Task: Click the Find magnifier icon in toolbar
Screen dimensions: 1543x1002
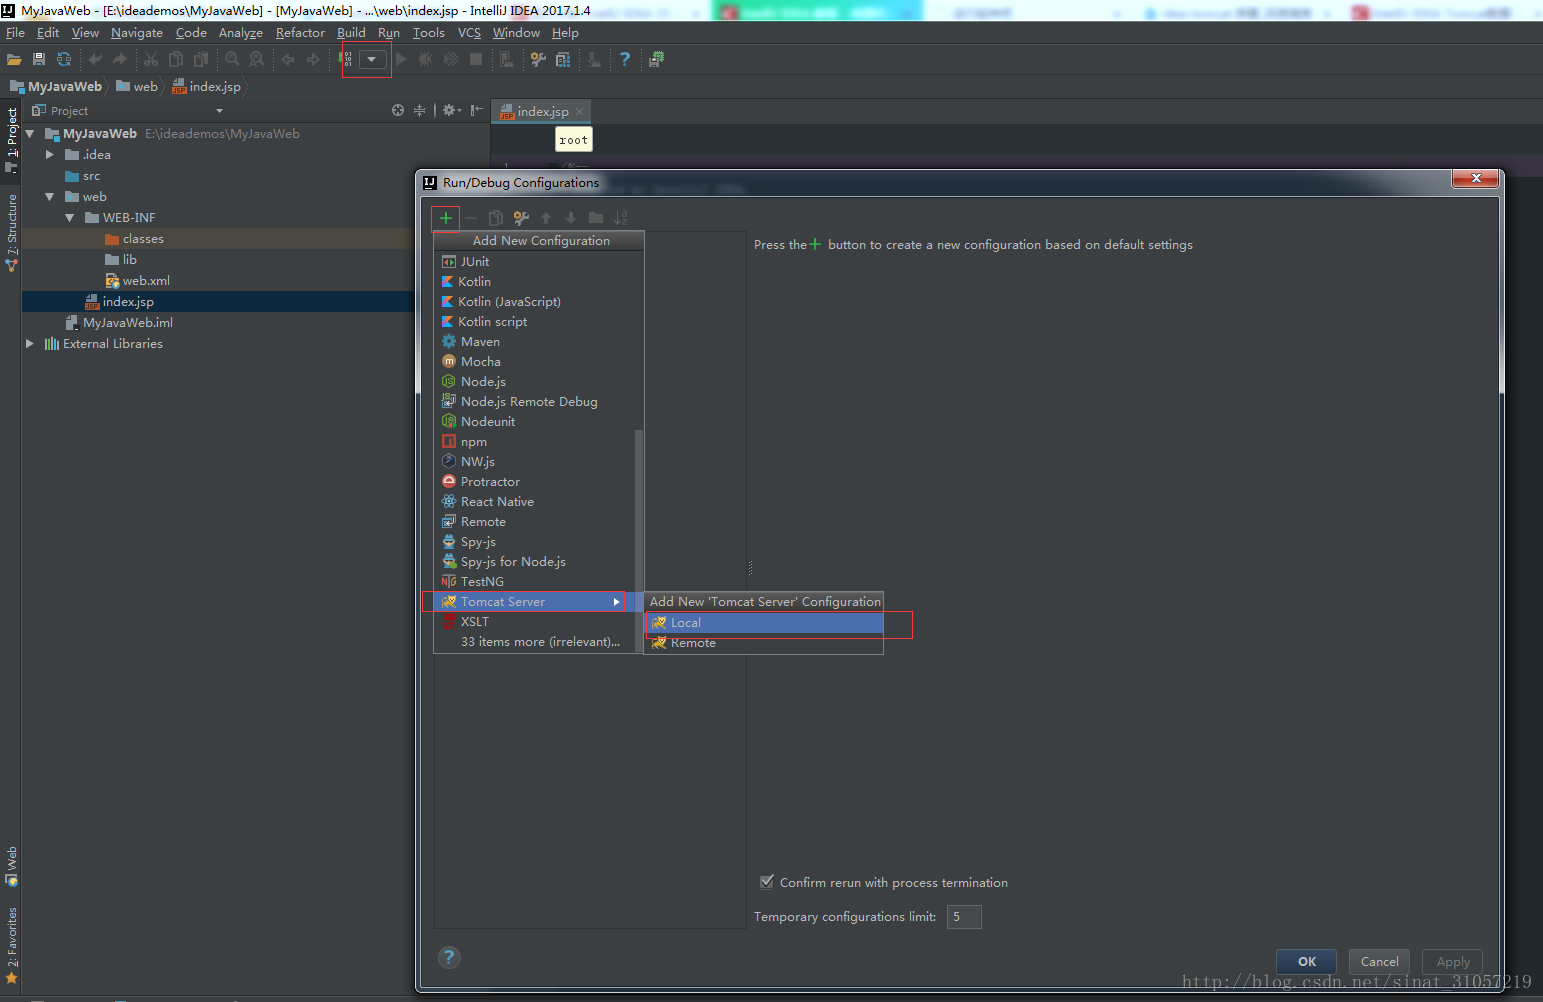Action: [232, 59]
